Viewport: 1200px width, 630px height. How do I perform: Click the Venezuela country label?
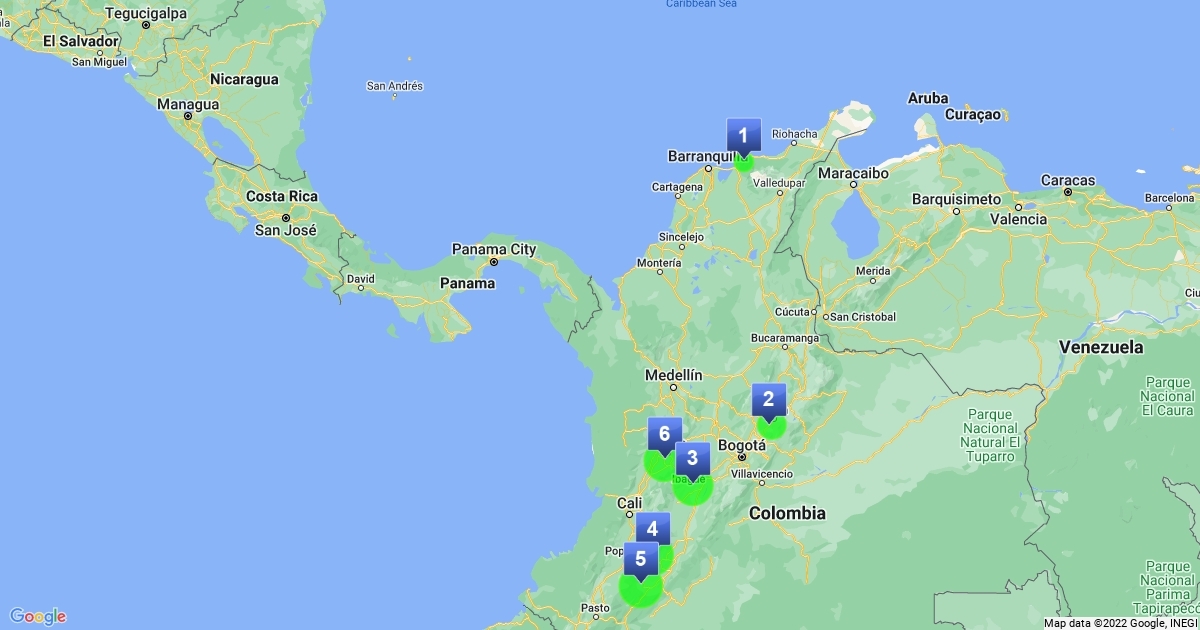1101,348
